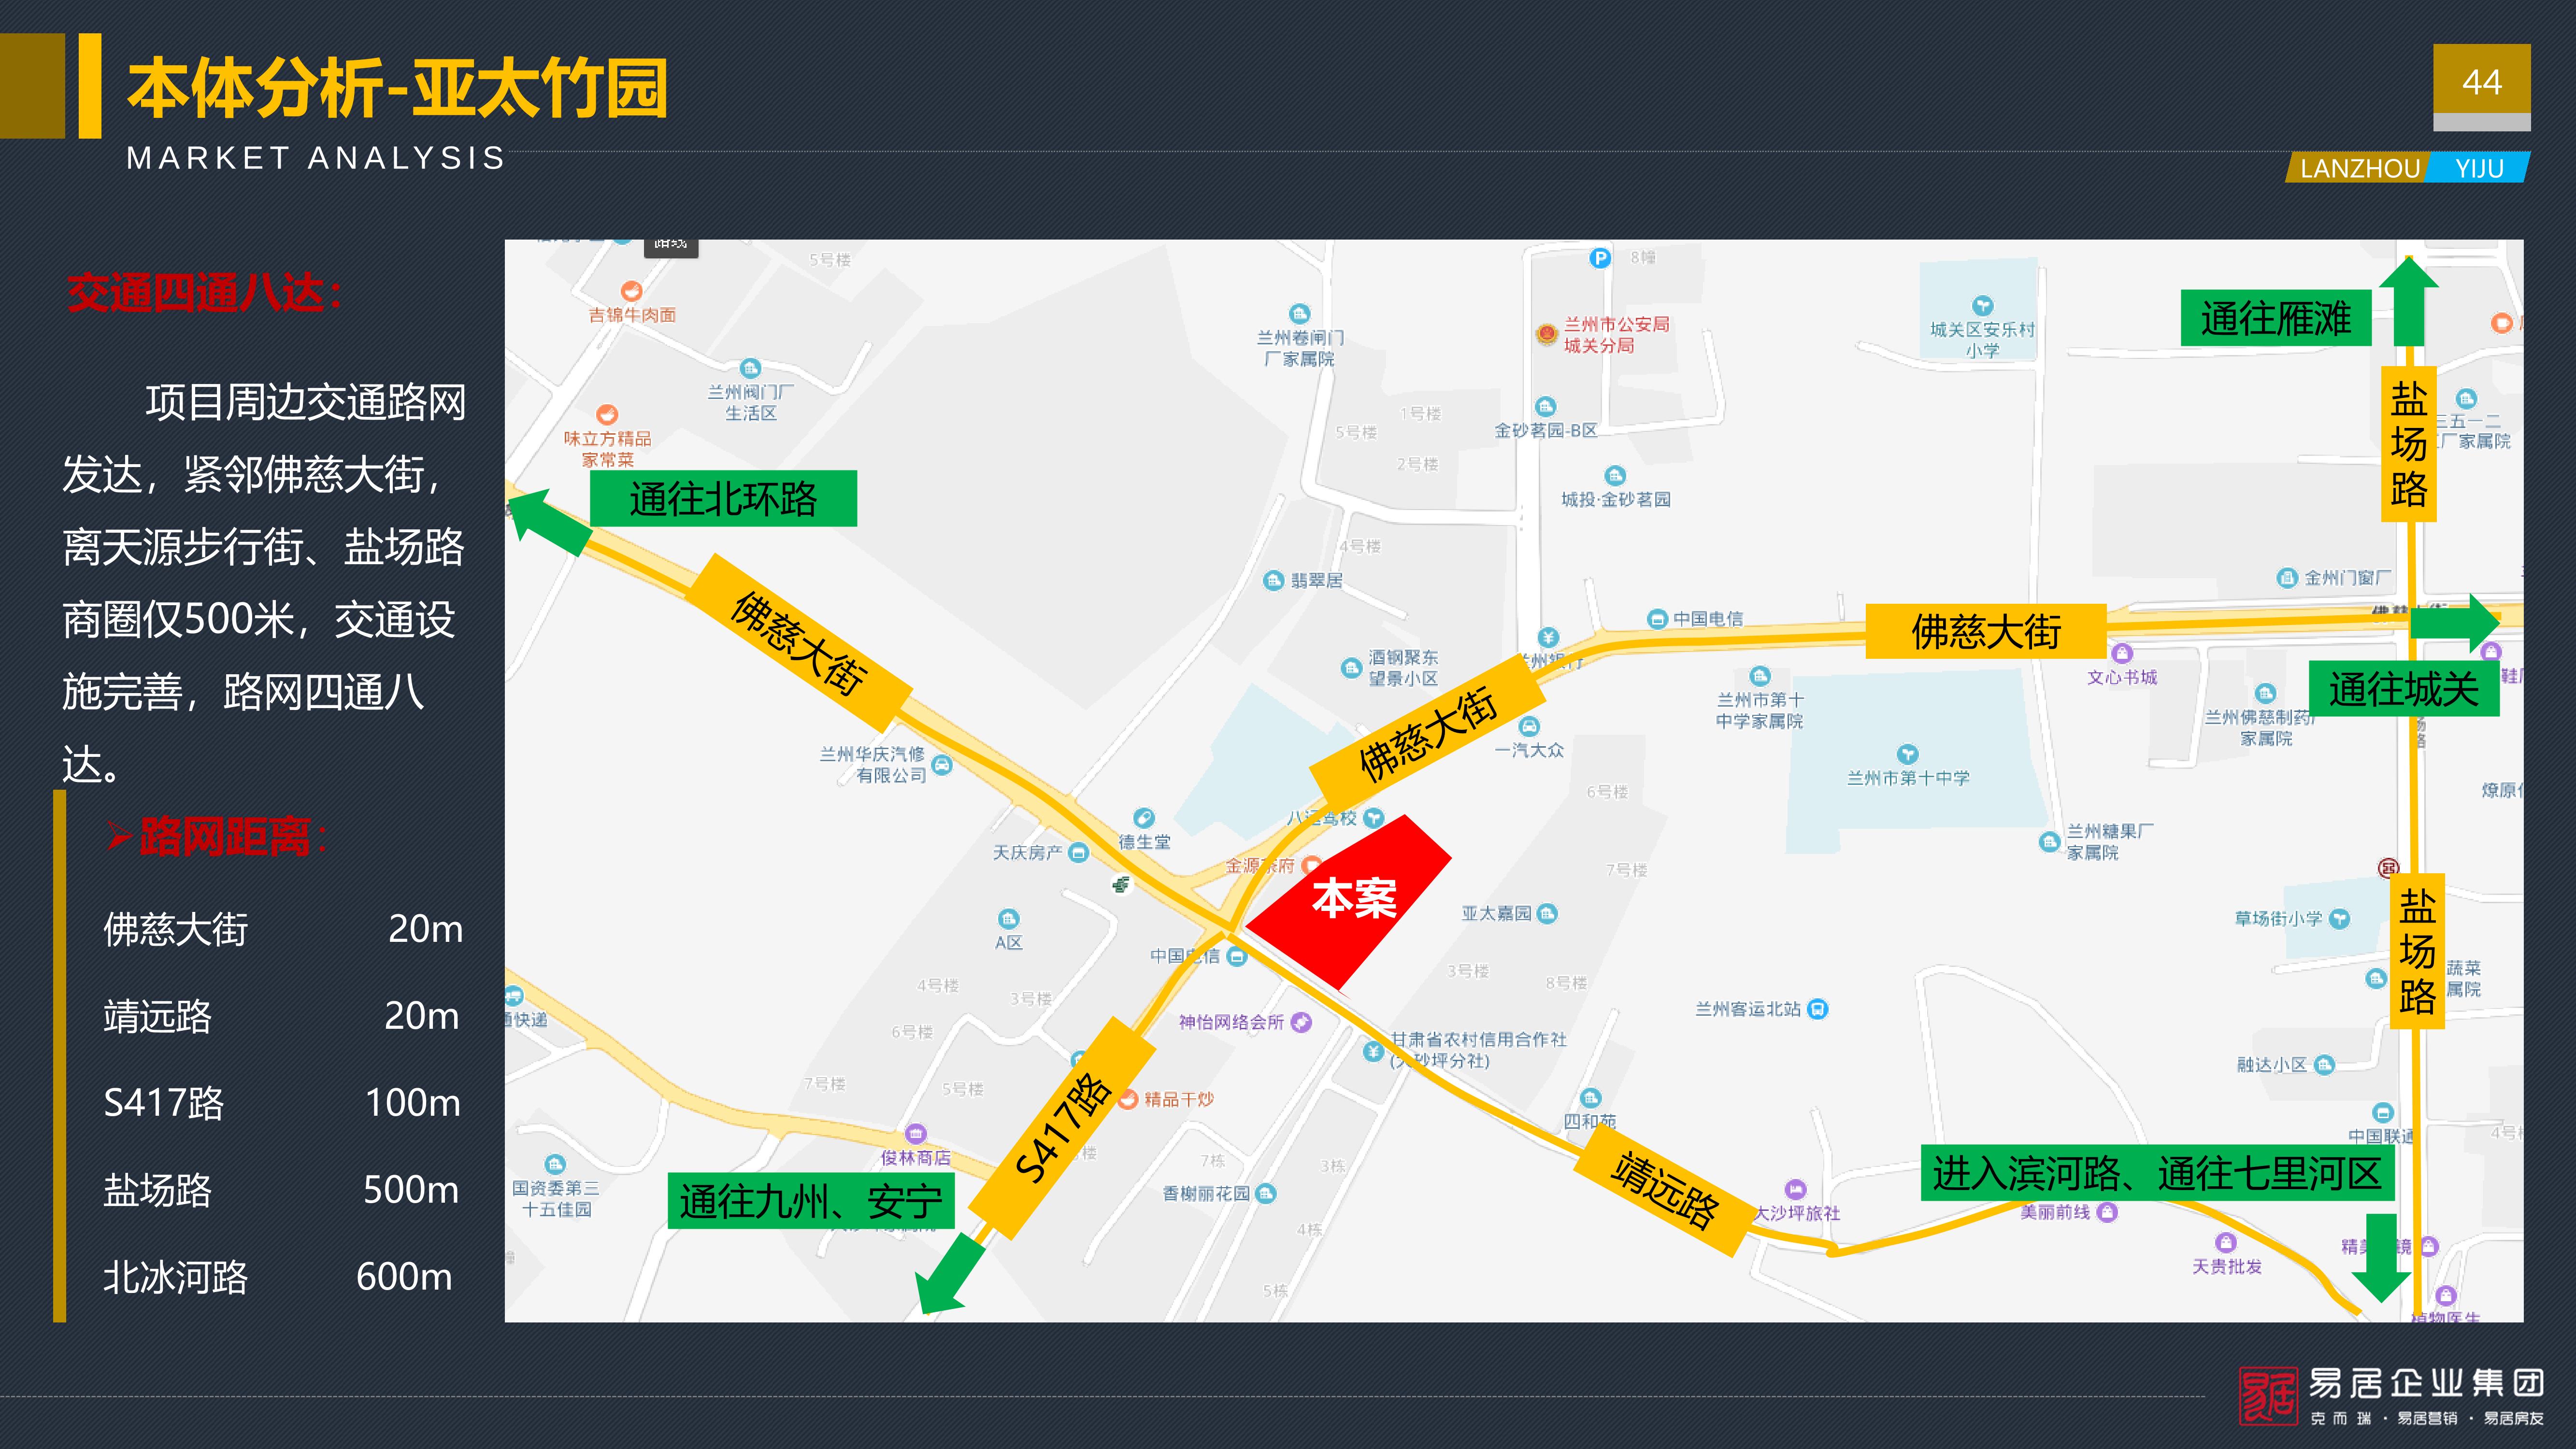2576x1449 pixels.
Task: Select the 通往九州、安宁 green label
Action: tap(811, 1201)
